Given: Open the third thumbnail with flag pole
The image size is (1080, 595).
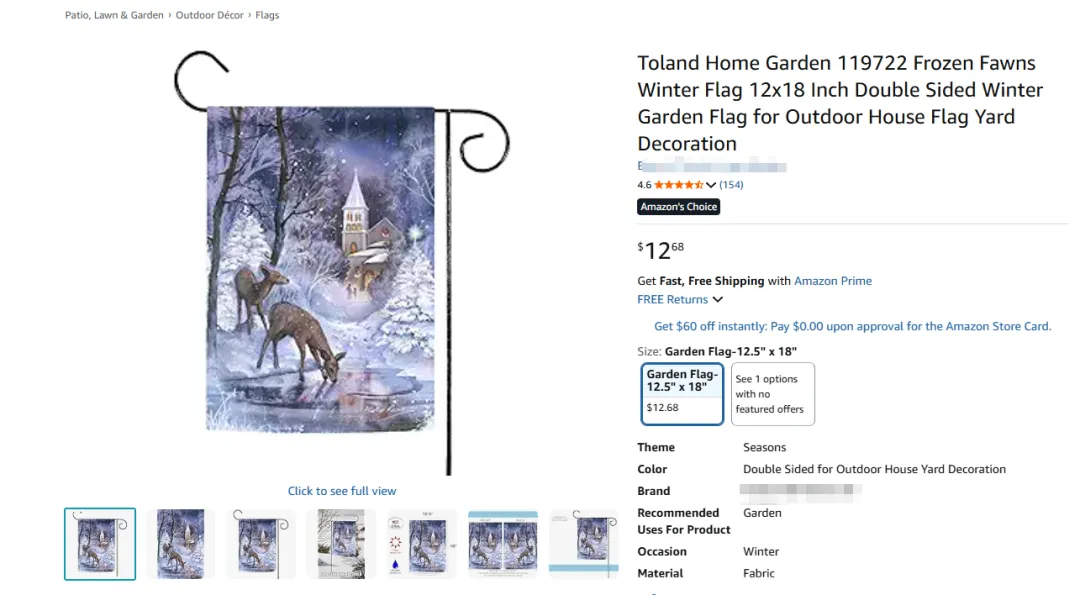Looking at the screenshot, I should pyautogui.click(x=261, y=544).
